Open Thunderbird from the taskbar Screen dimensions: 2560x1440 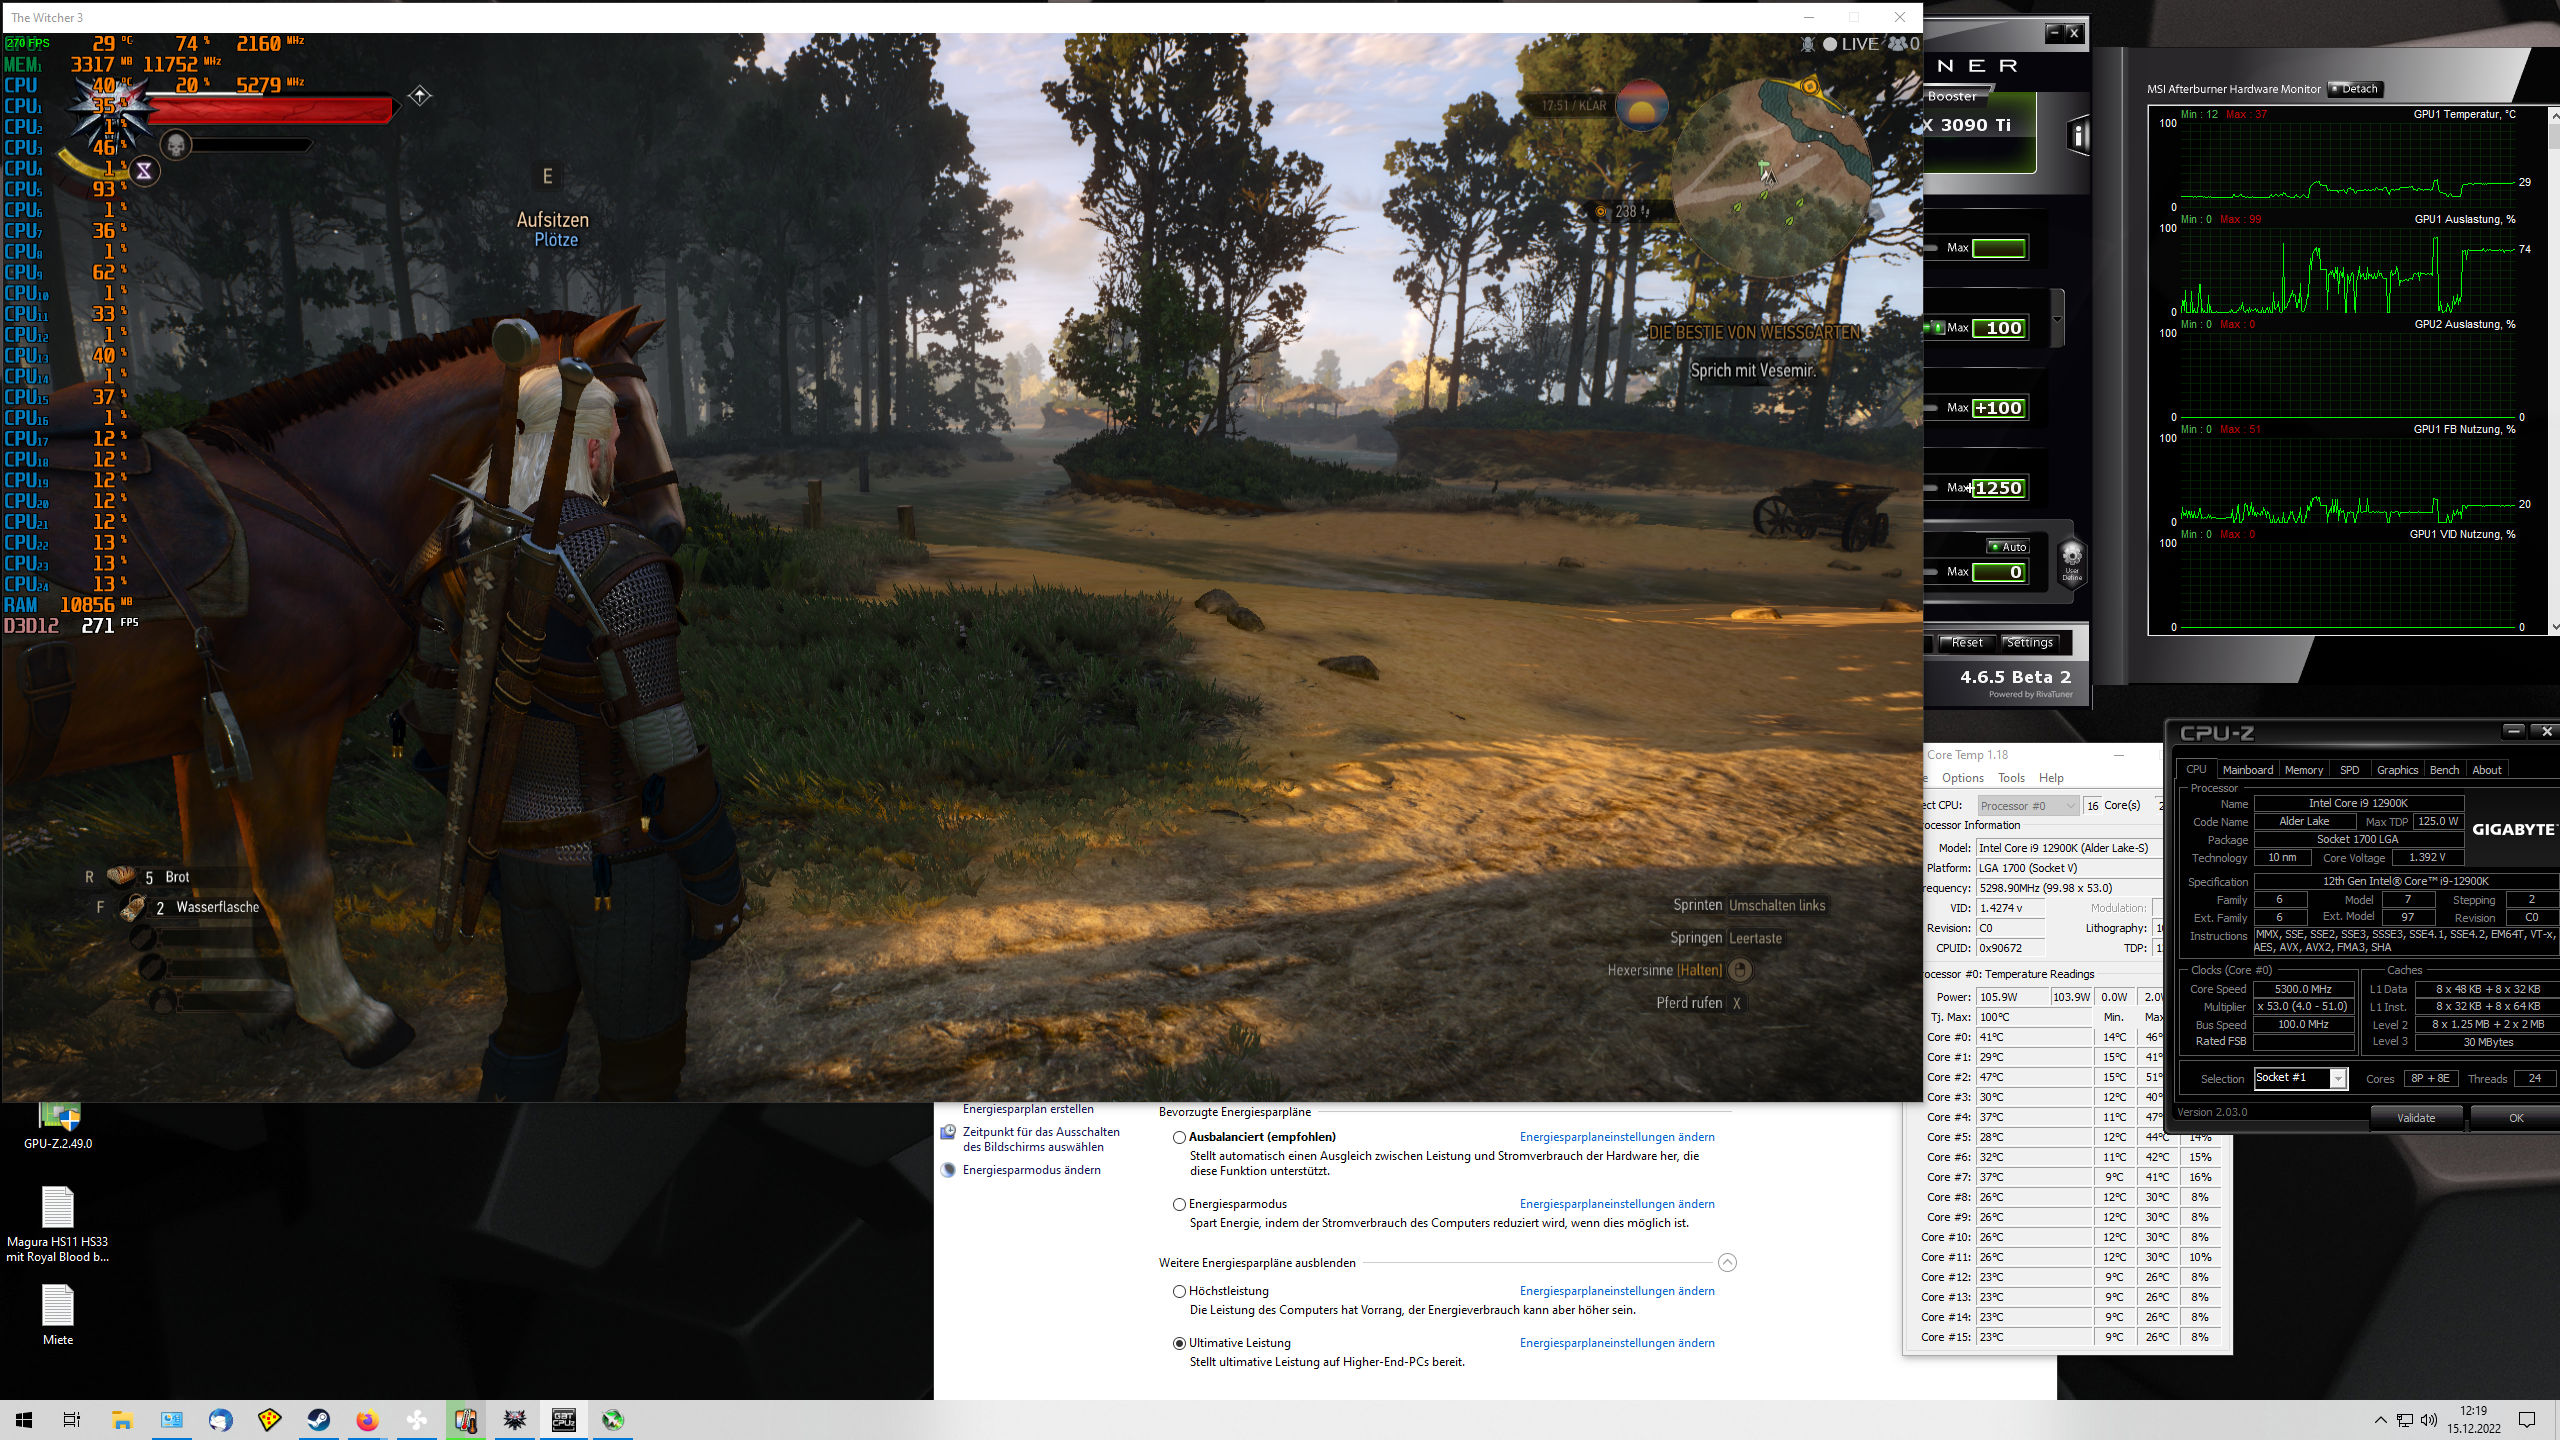[x=220, y=1420]
